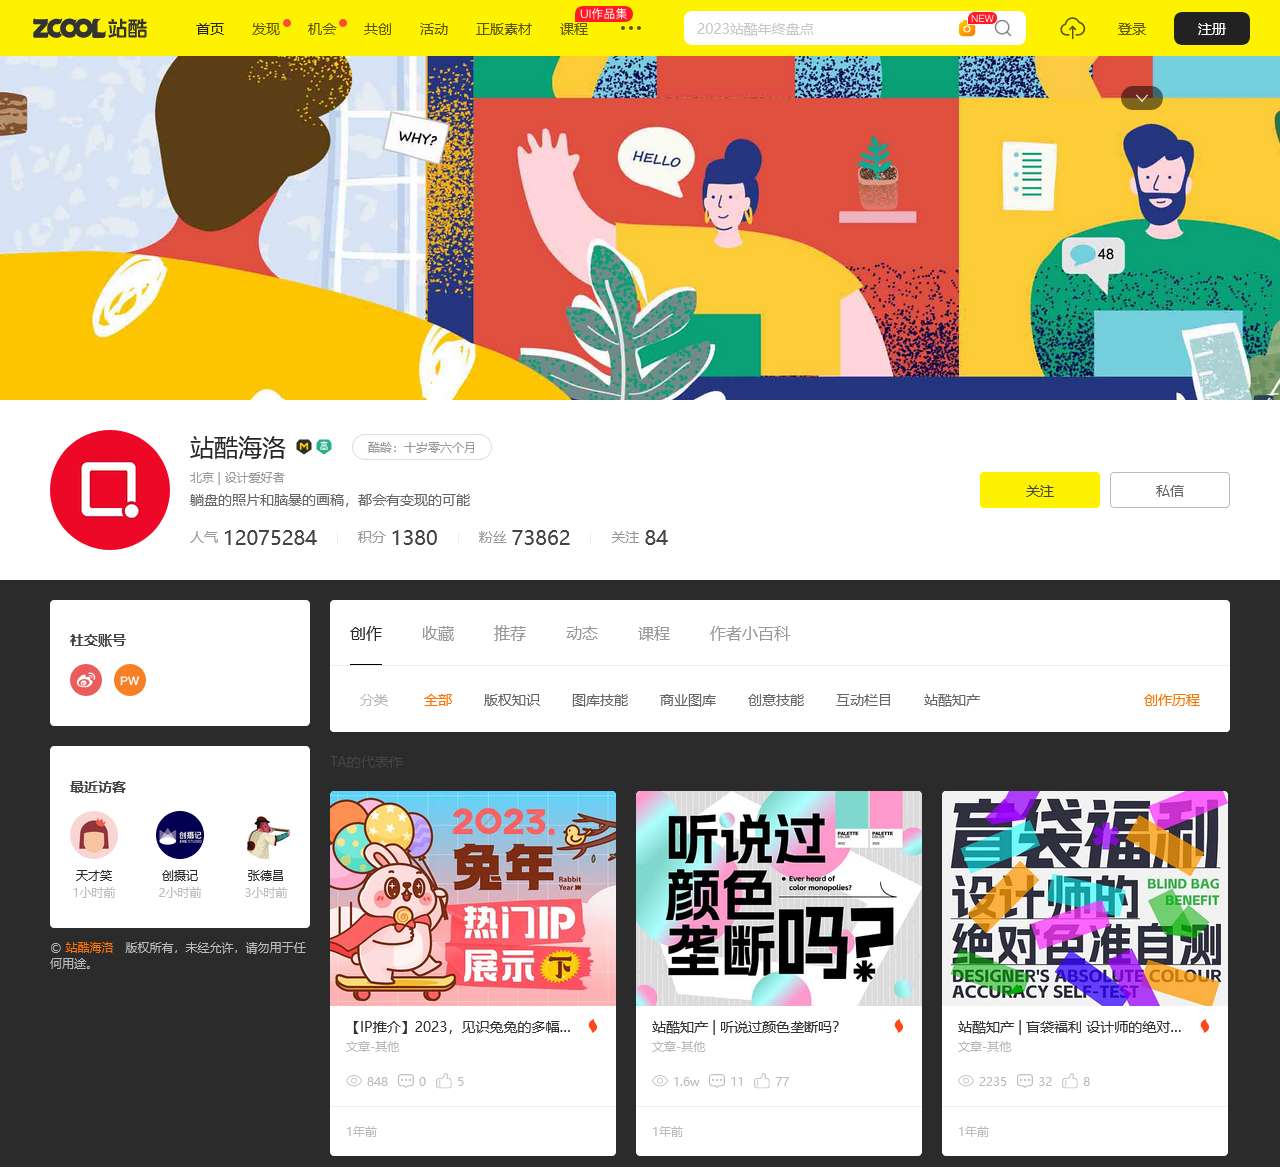The image size is (1280, 1167).
Task: Open visitor 创摄记 avatar
Action: (180, 835)
